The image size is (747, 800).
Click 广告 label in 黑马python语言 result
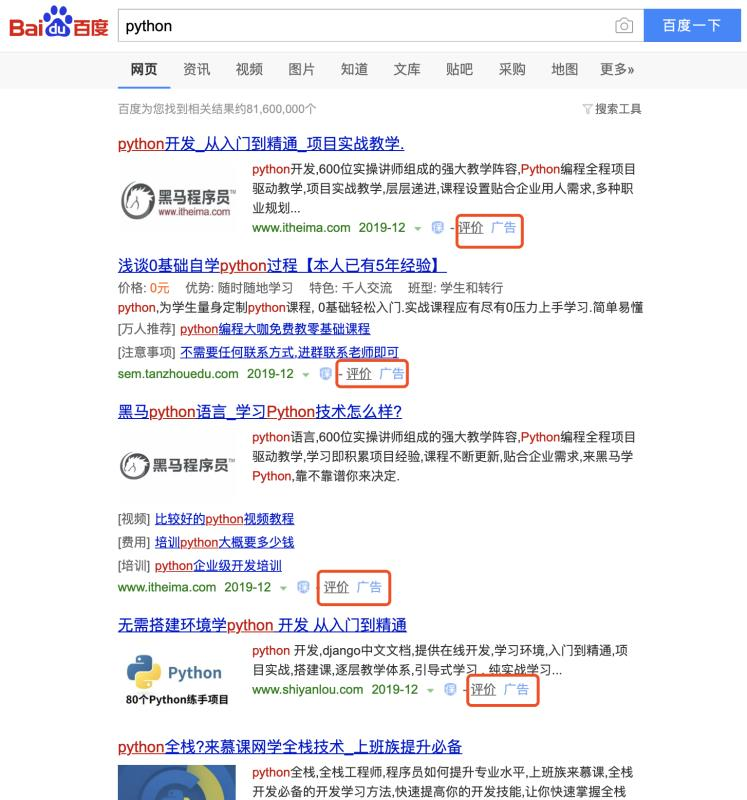pyautogui.click(x=369, y=587)
